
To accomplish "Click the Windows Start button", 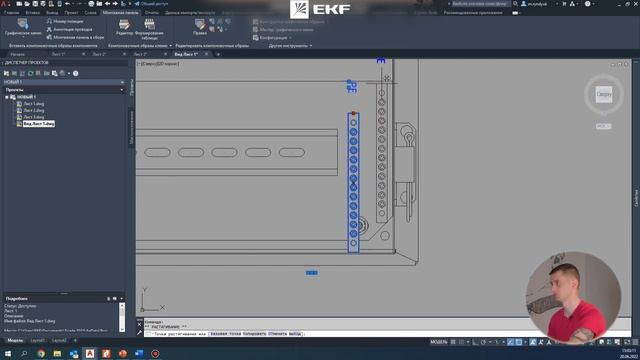I will pos(8,353).
